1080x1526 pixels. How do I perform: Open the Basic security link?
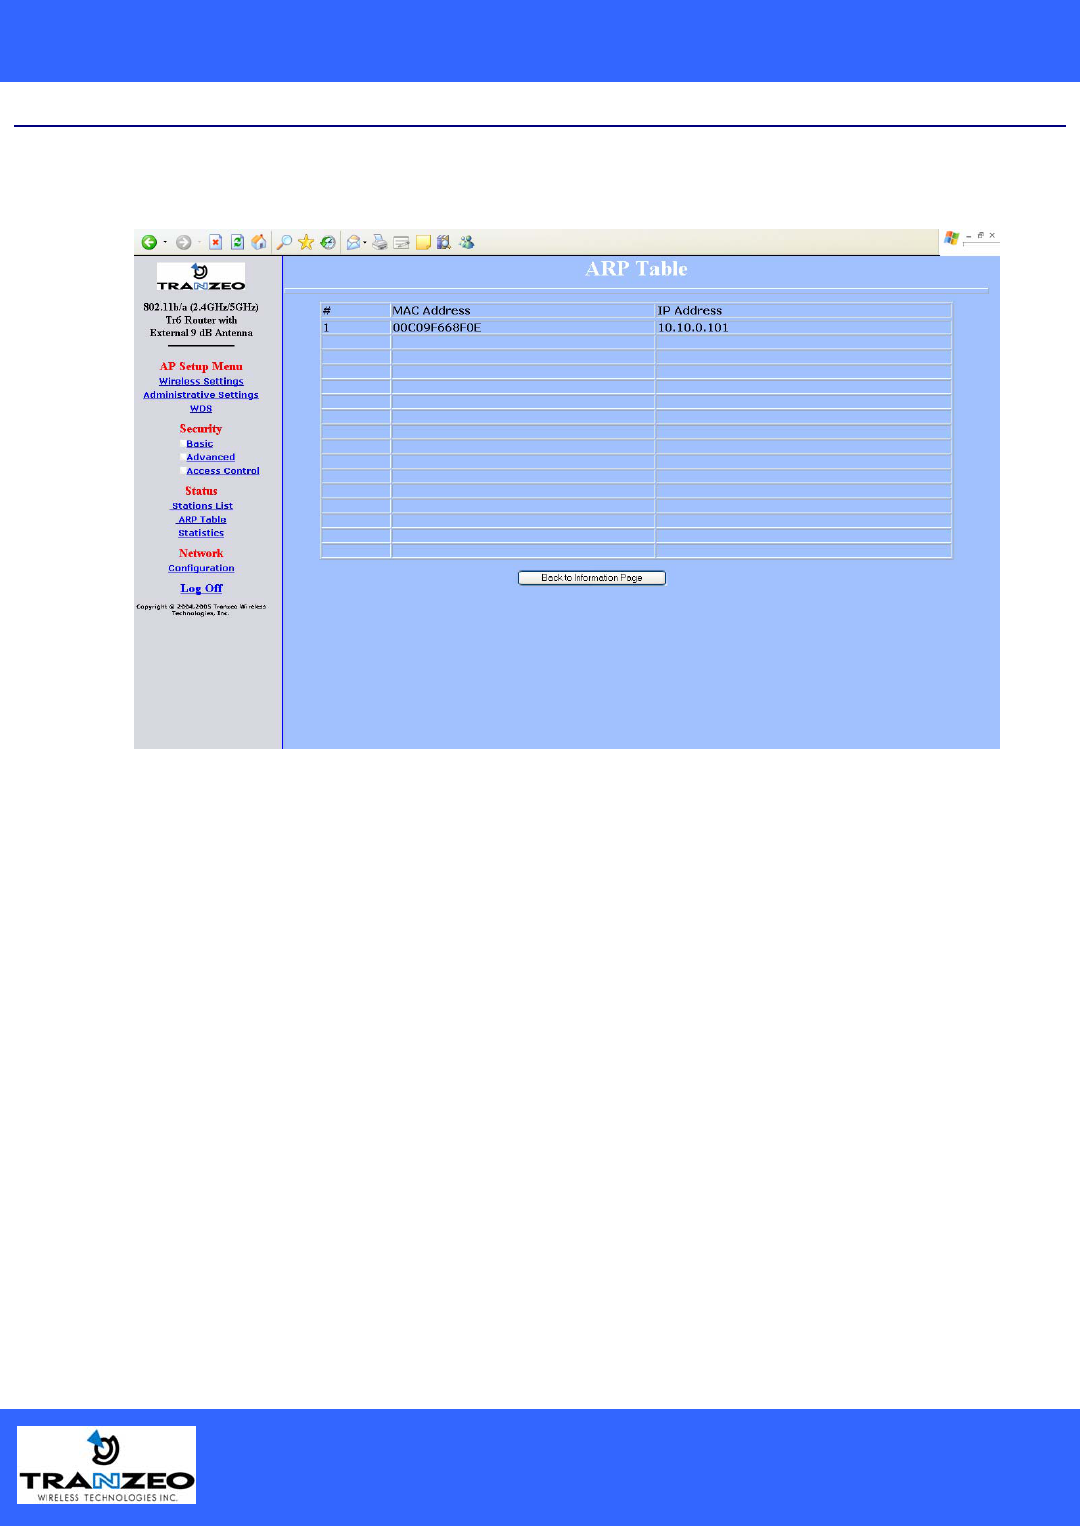point(200,444)
